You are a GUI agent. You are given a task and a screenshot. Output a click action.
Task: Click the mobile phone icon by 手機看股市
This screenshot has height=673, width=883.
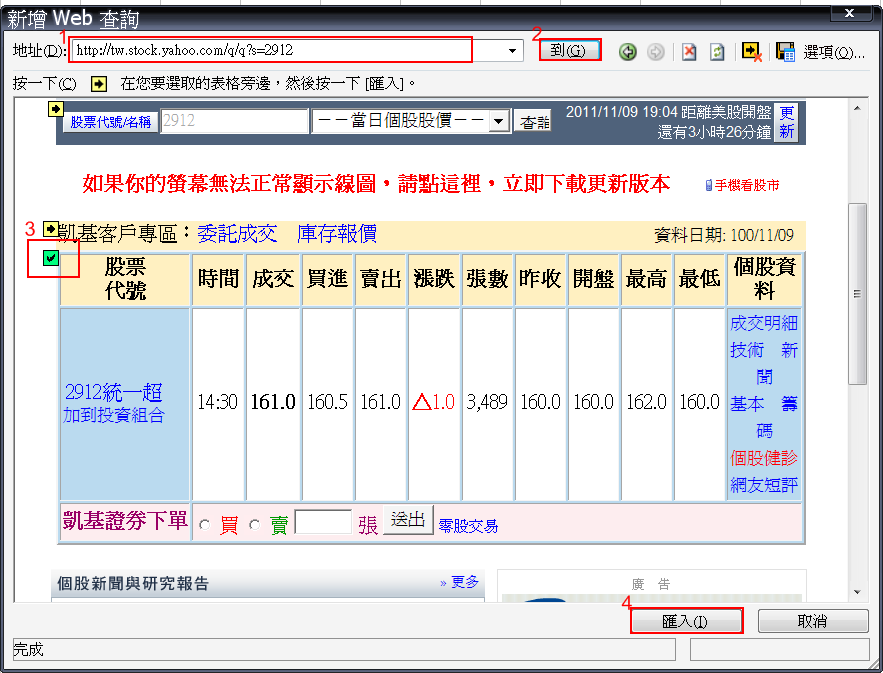pyautogui.click(x=709, y=185)
